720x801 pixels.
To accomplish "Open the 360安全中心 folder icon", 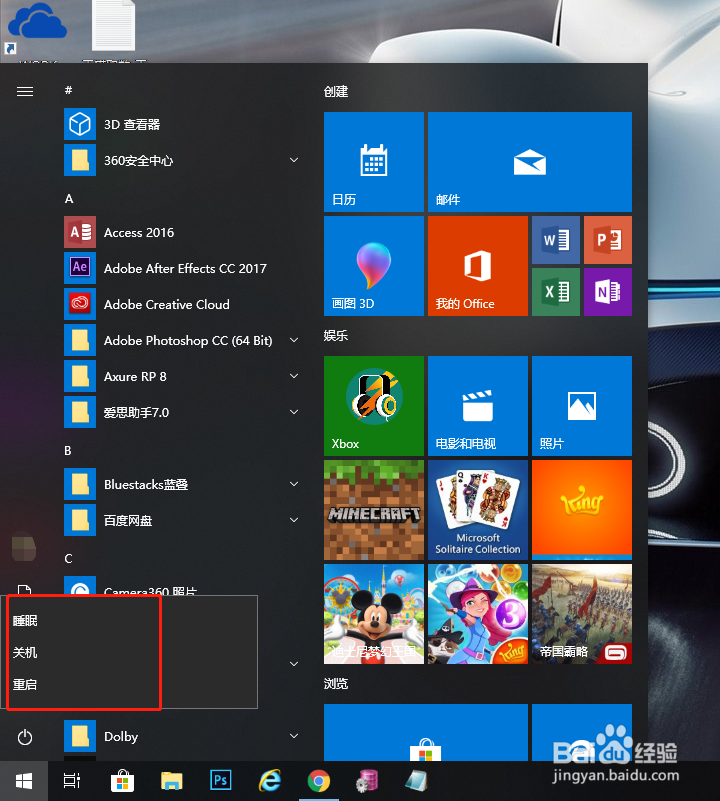I will [x=80, y=160].
